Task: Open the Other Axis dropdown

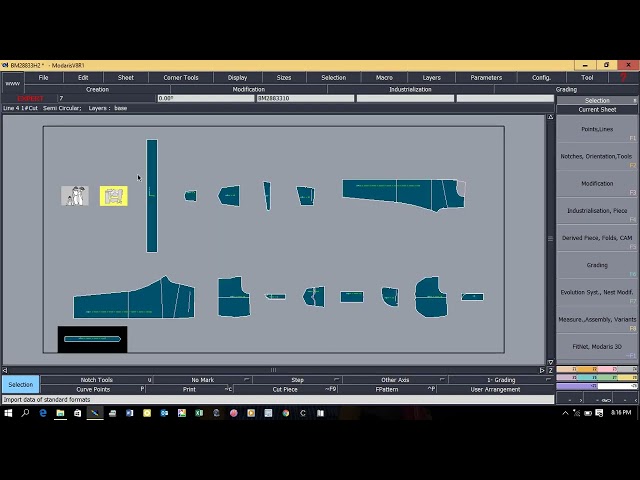Action: pos(395,380)
